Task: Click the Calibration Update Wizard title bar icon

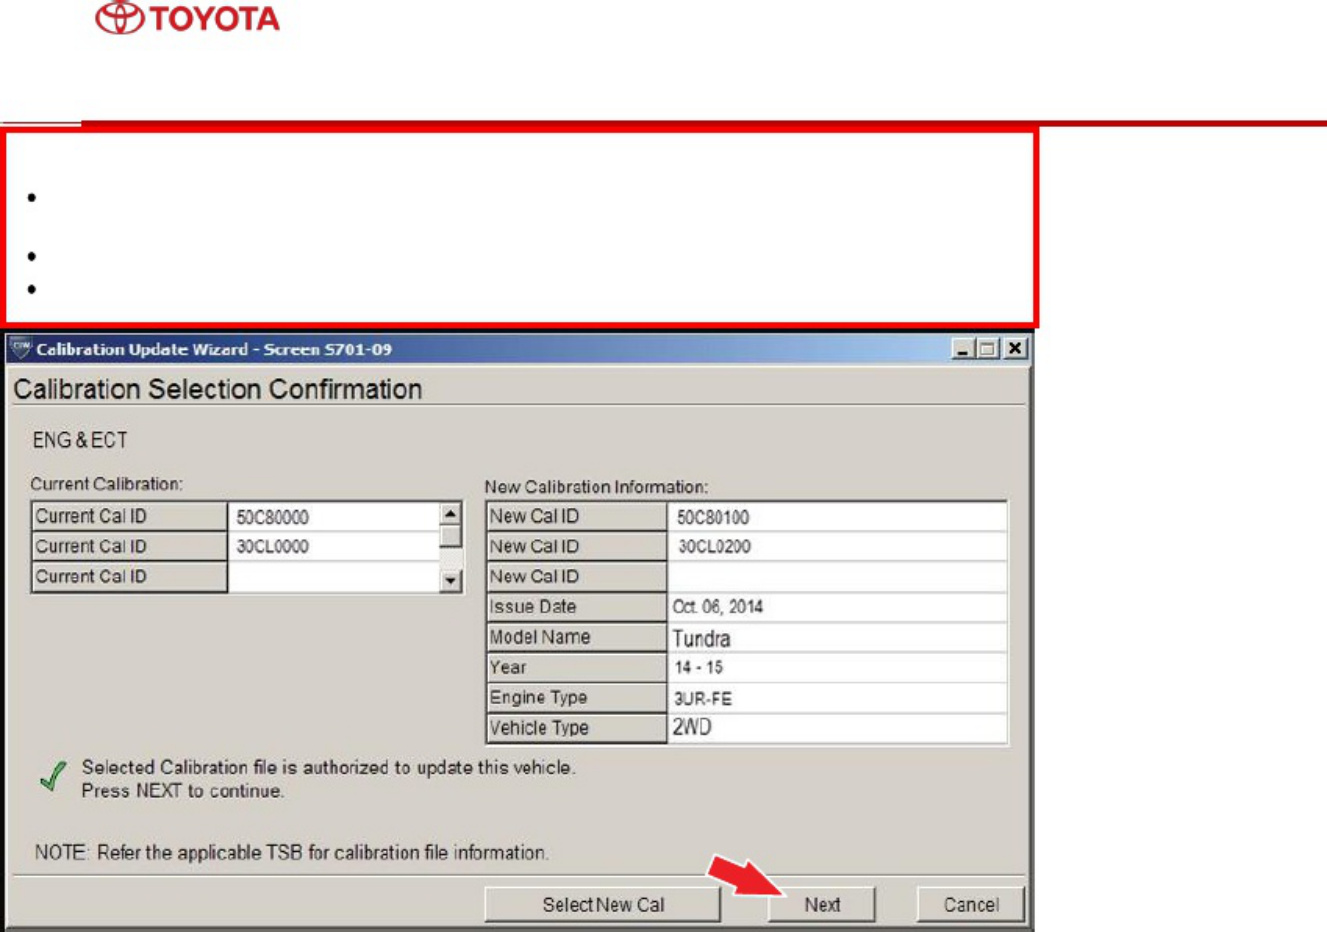Action: coord(20,348)
